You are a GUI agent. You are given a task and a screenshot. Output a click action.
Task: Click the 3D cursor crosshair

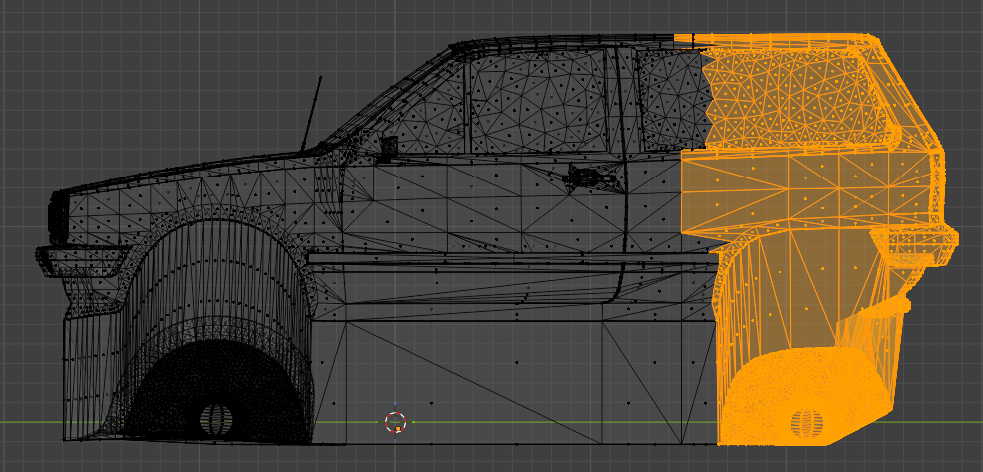pos(395,422)
